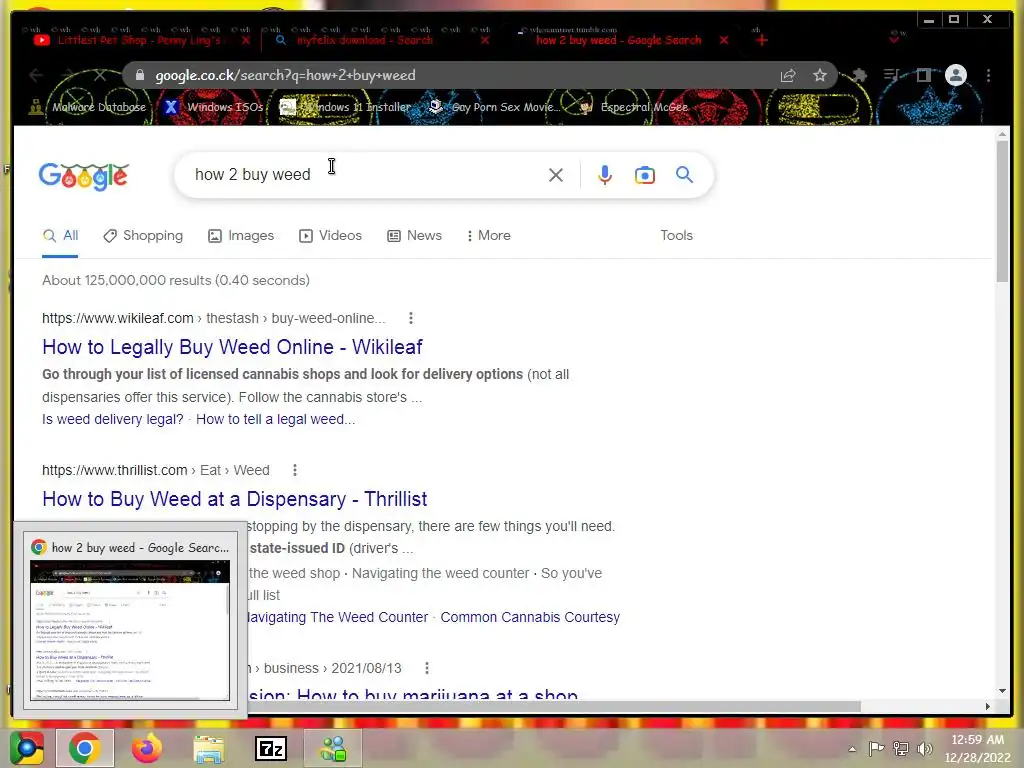Open a new tab with the plus button

coord(761,40)
